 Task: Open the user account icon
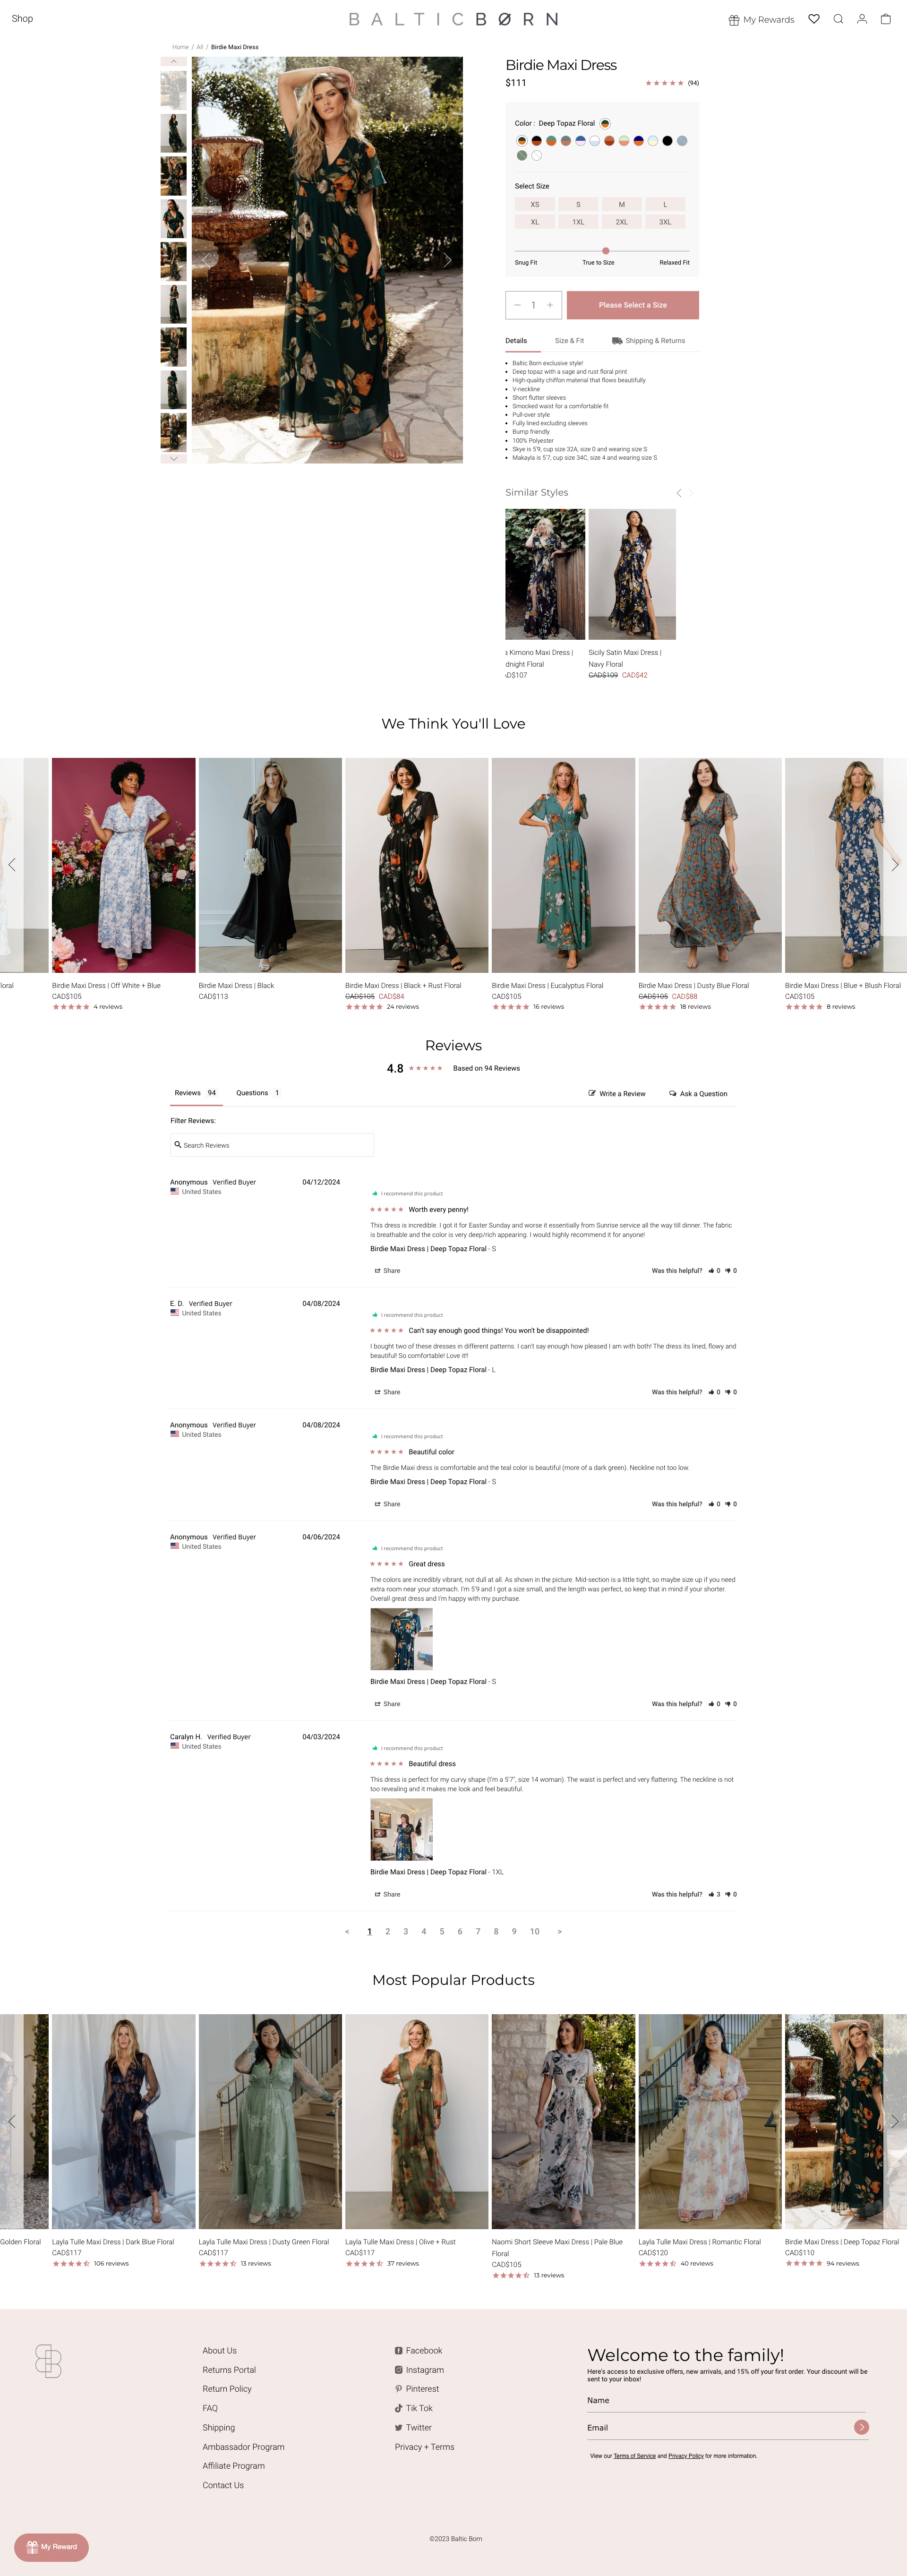pos(862,19)
